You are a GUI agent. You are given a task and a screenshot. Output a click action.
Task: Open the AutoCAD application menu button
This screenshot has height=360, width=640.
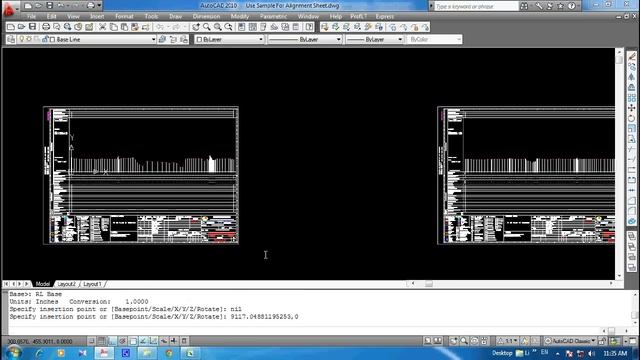coord(9,8)
